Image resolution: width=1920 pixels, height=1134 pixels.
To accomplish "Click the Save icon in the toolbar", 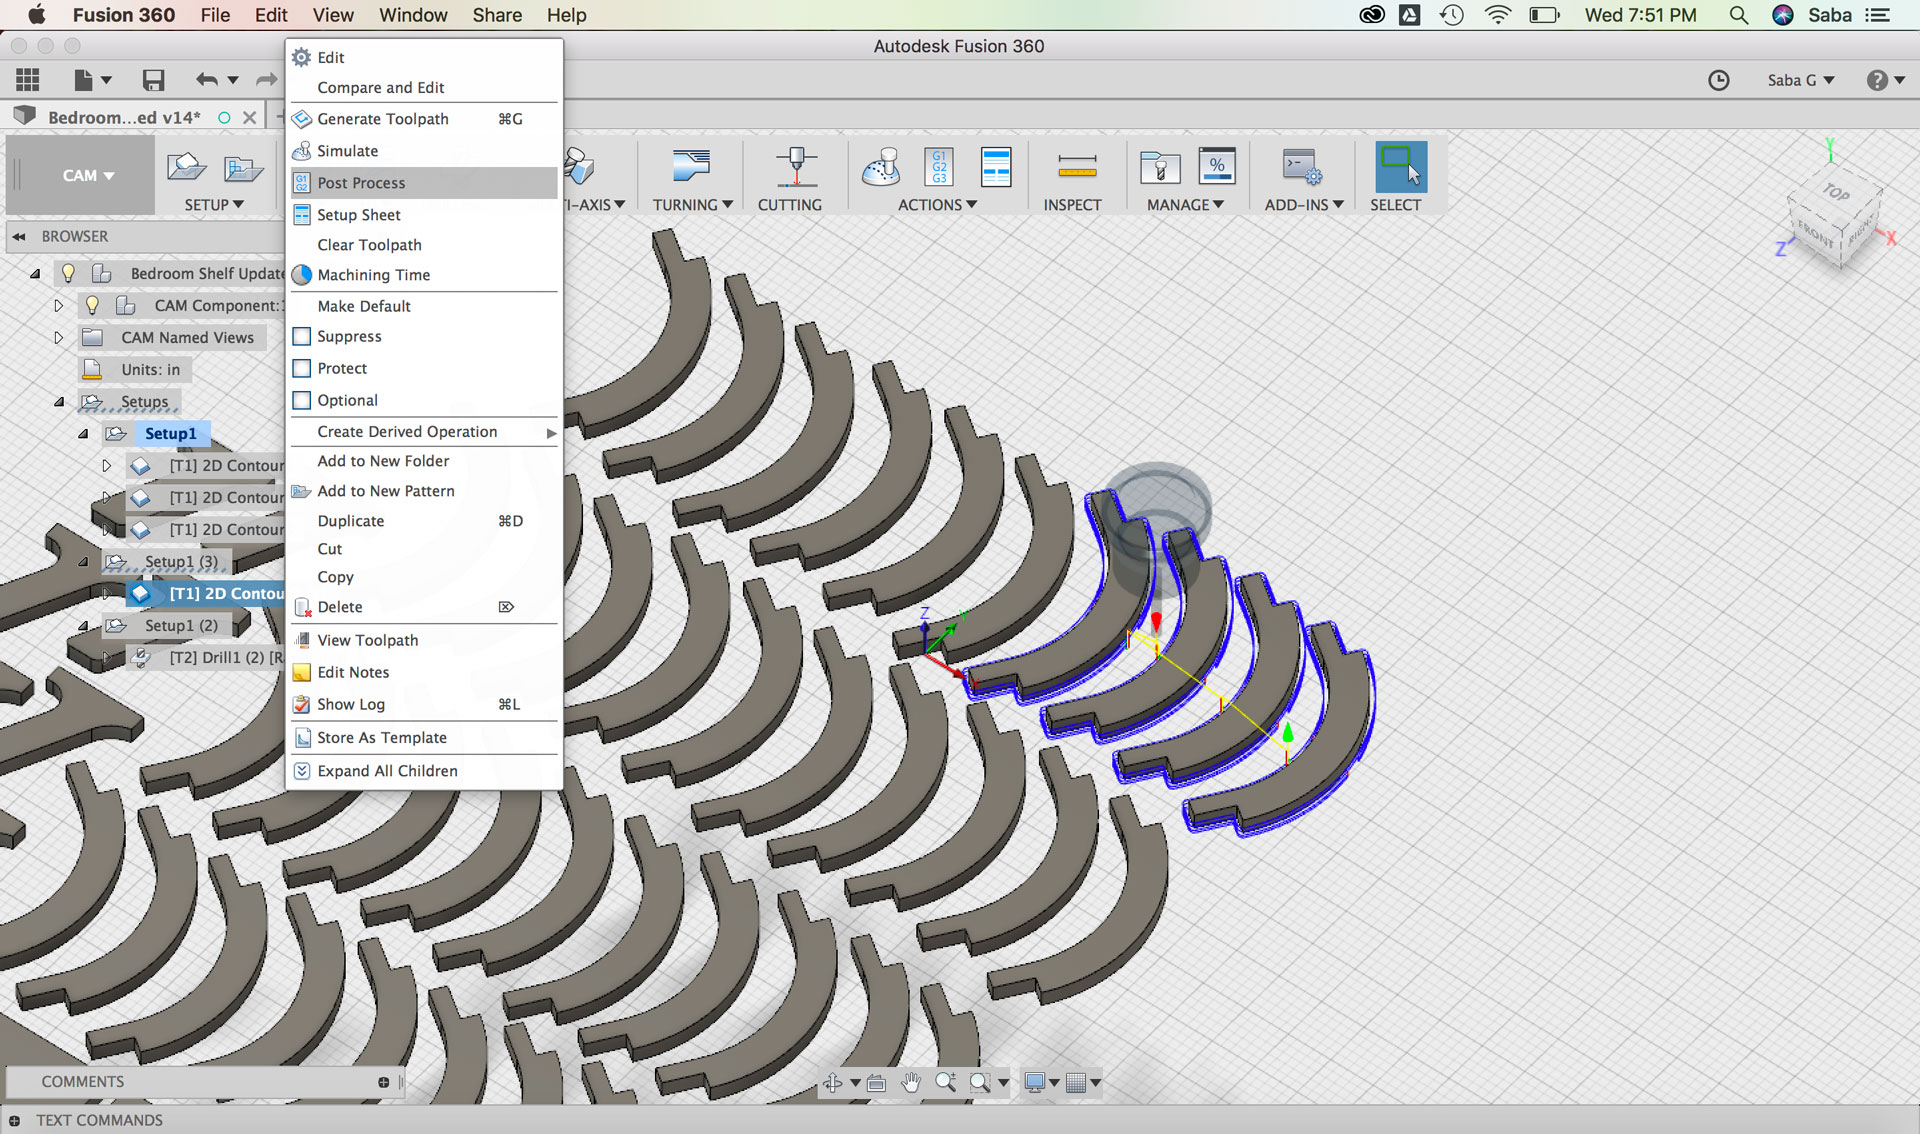I will pyautogui.click(x=153, y=80).
